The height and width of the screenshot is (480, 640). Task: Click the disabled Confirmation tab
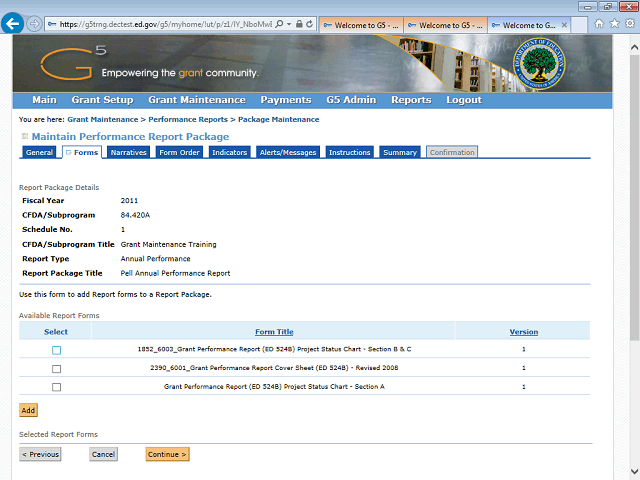point(452,152)
